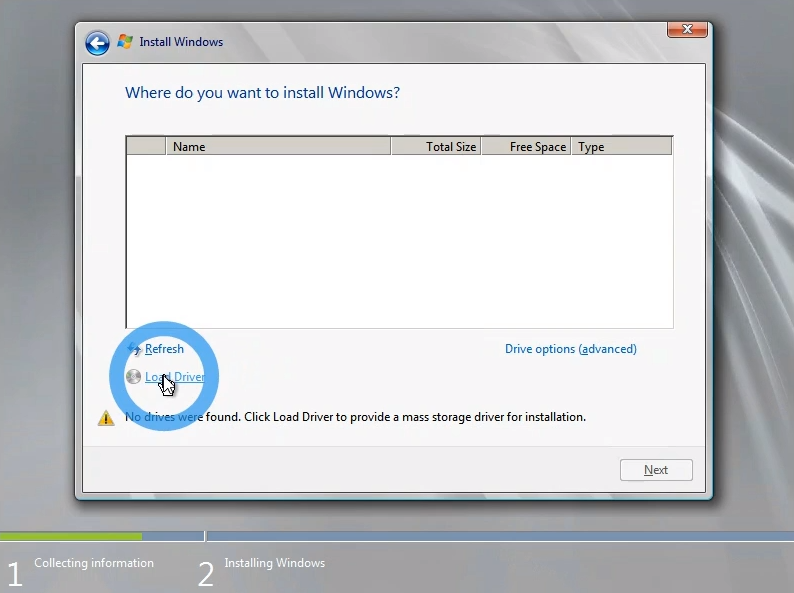The image size is (794, 593).
Task: Click the 'Collecting information' step label
Action: coord(94,563)
